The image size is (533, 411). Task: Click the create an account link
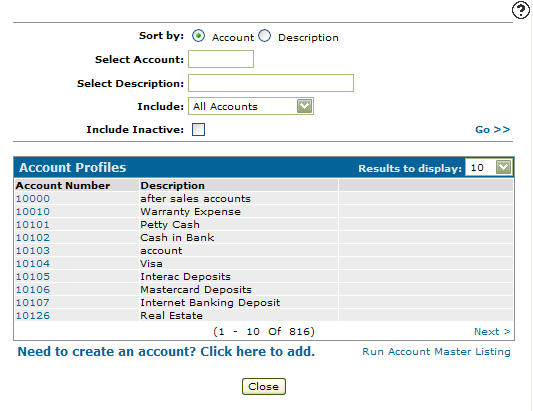click(x=166, y=352)
